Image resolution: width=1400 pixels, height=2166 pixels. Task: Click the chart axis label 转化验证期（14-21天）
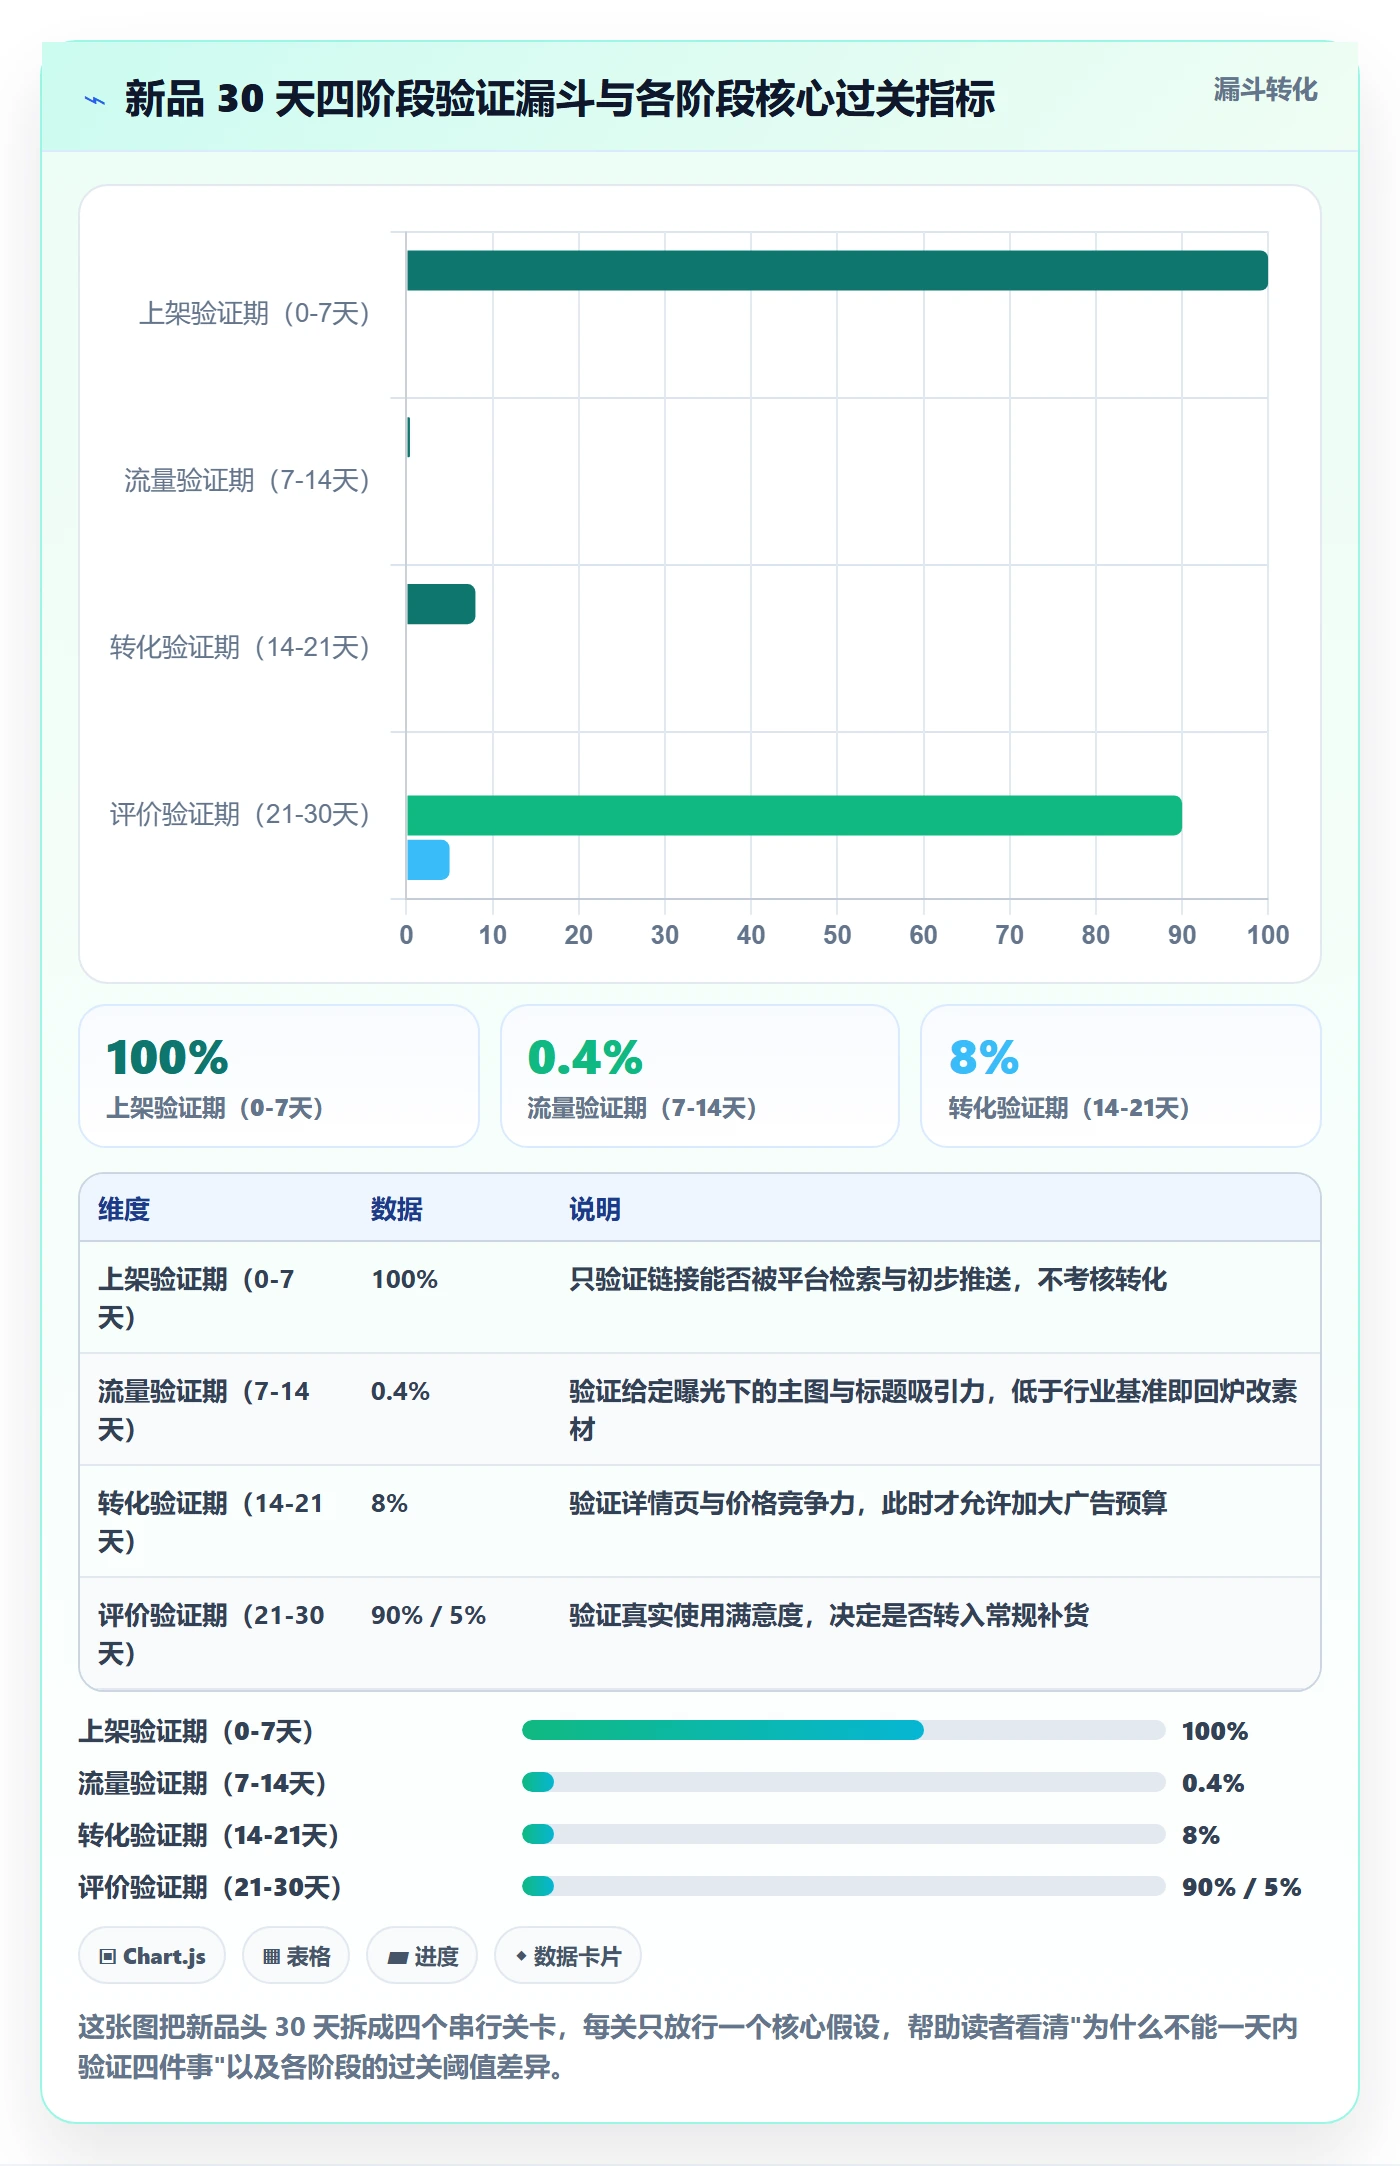point(240,648)
